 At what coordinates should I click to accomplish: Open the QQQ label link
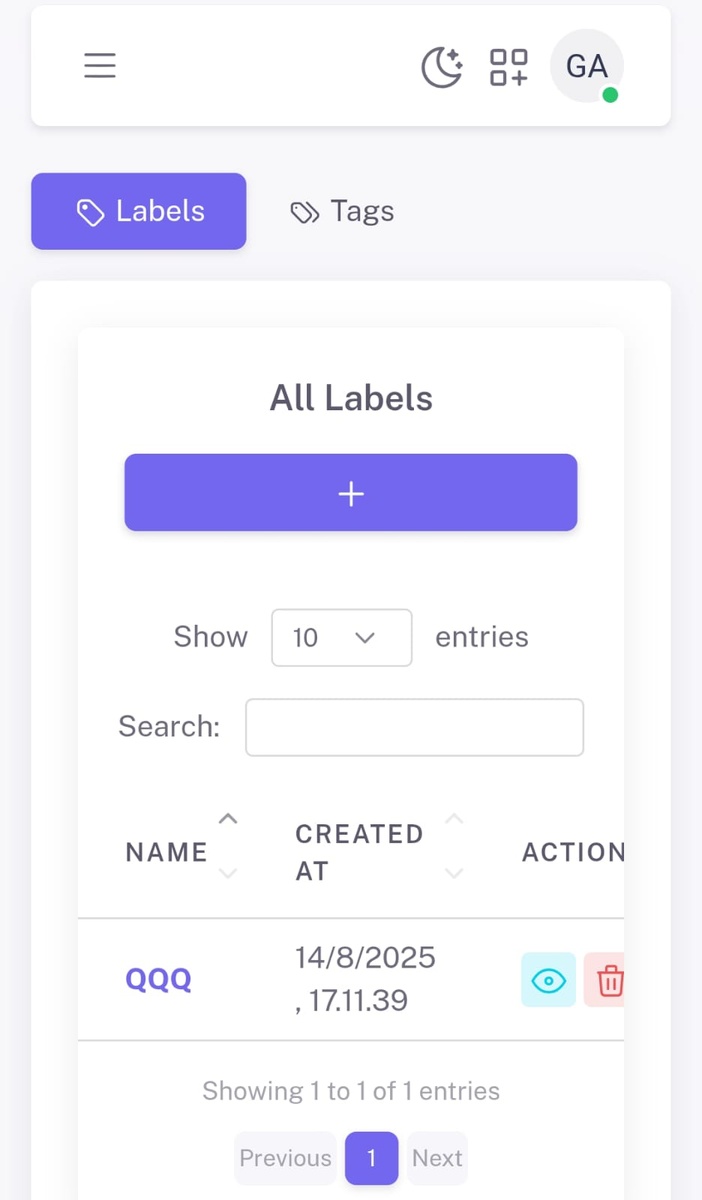(158, 979)
